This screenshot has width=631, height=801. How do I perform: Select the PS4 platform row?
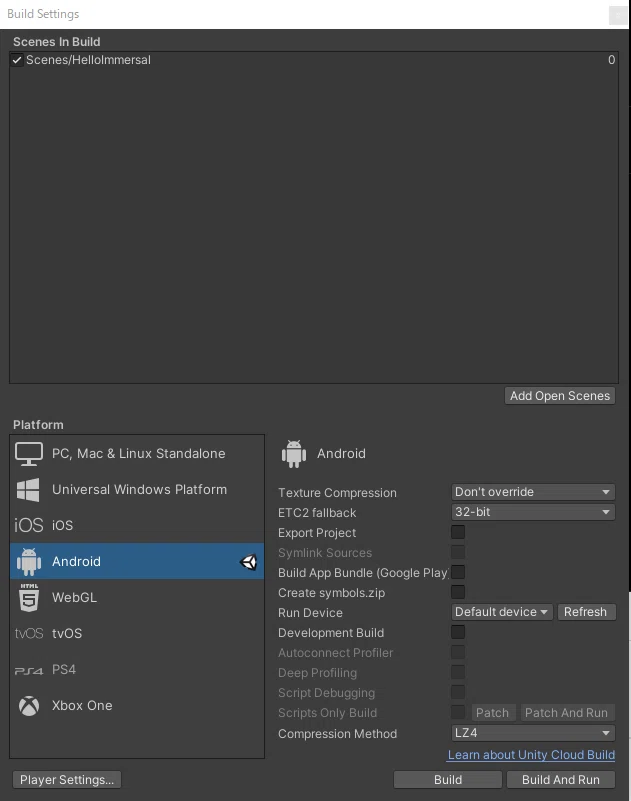click(x=137, y=670)
